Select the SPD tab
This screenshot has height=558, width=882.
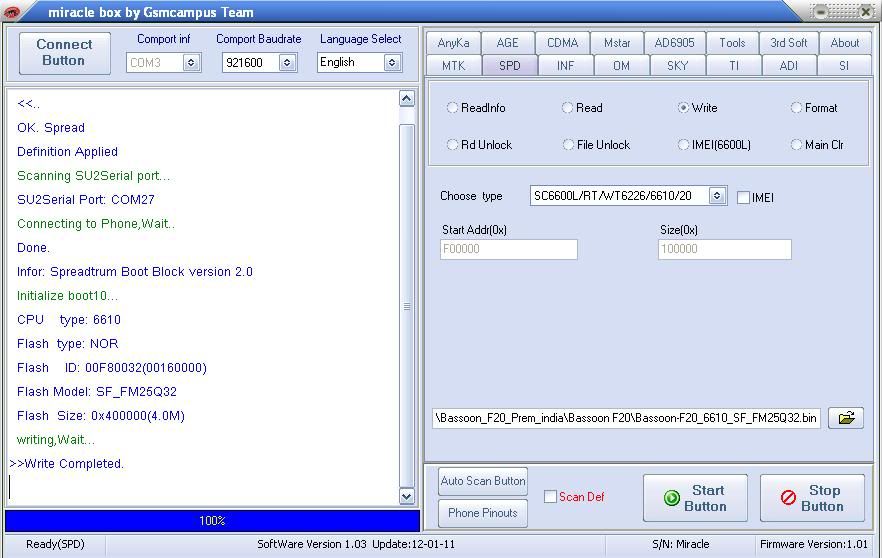[510, 66]
